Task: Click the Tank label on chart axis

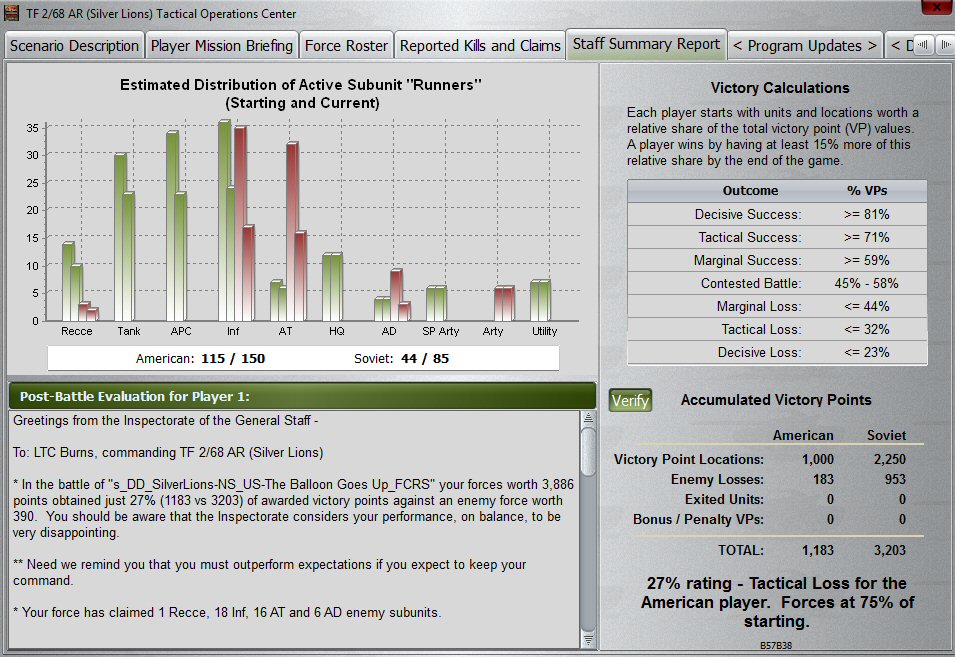Action: (x=129, y=331)
